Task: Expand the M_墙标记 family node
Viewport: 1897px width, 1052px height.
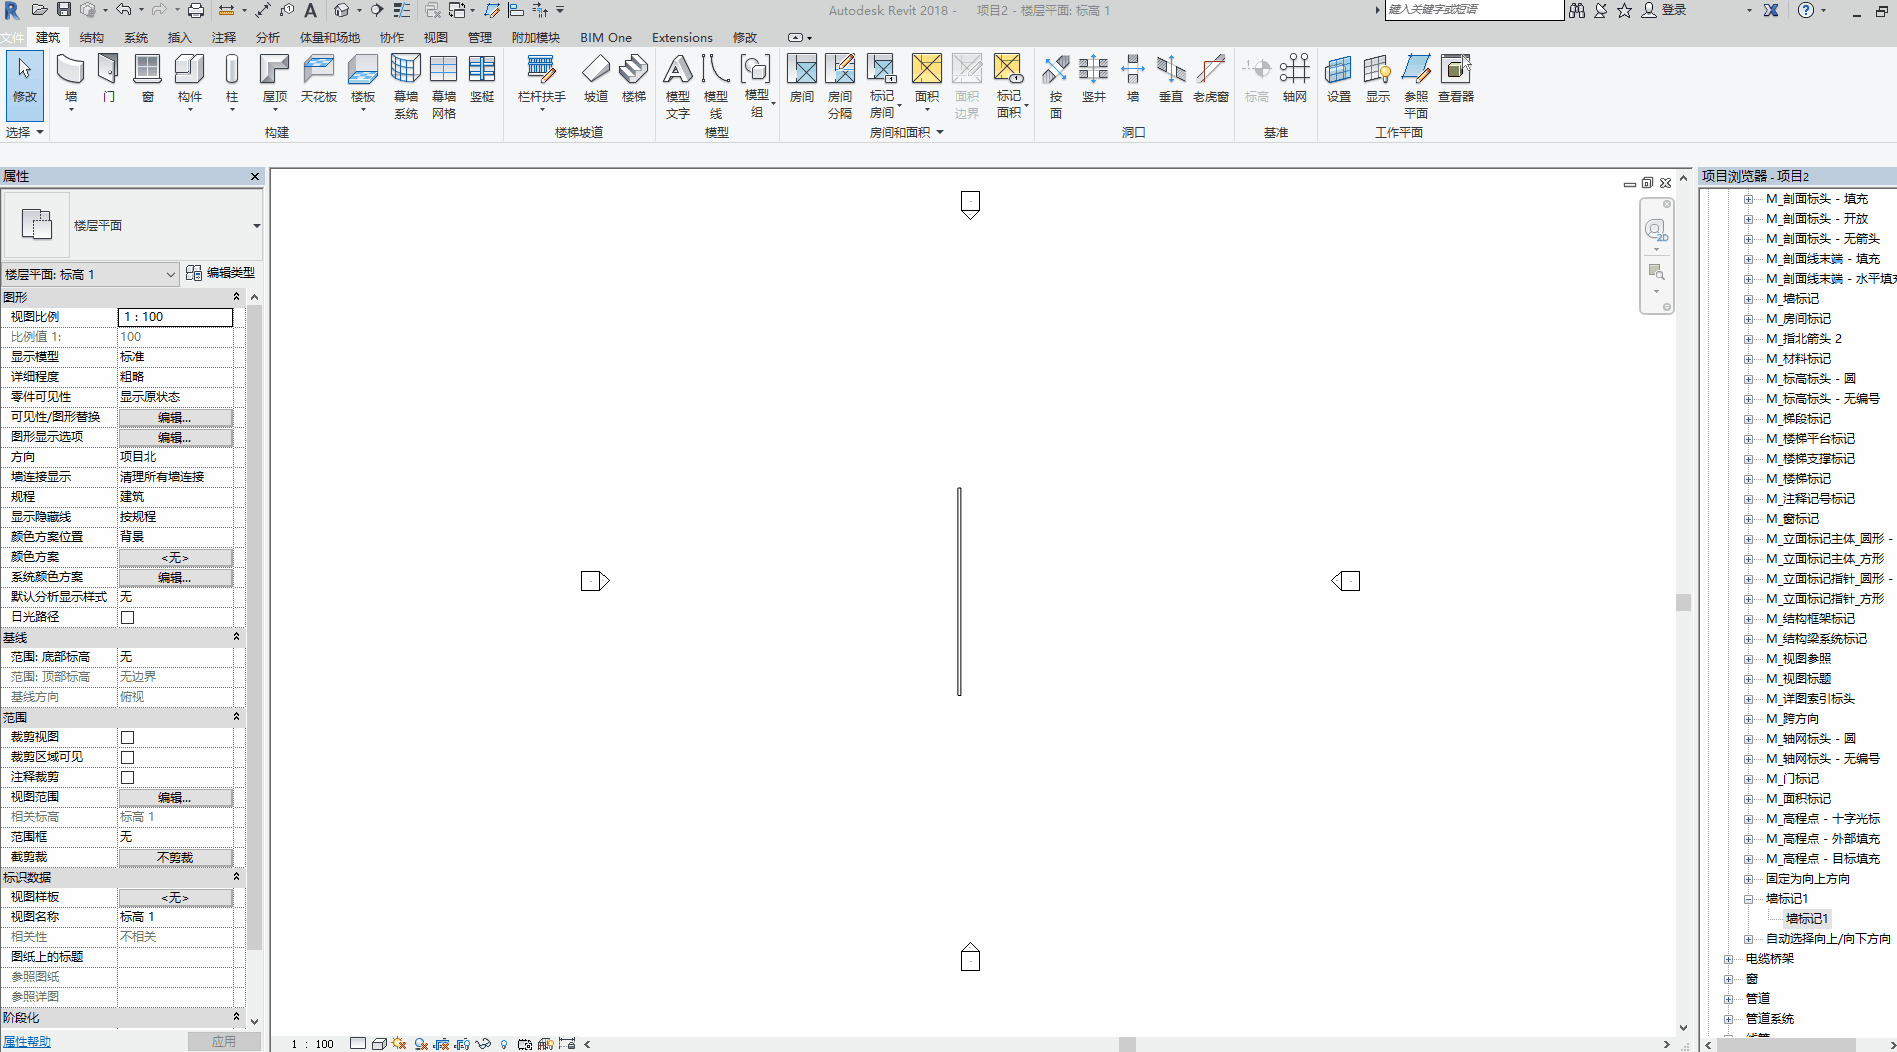Action: coord(1748,299)
